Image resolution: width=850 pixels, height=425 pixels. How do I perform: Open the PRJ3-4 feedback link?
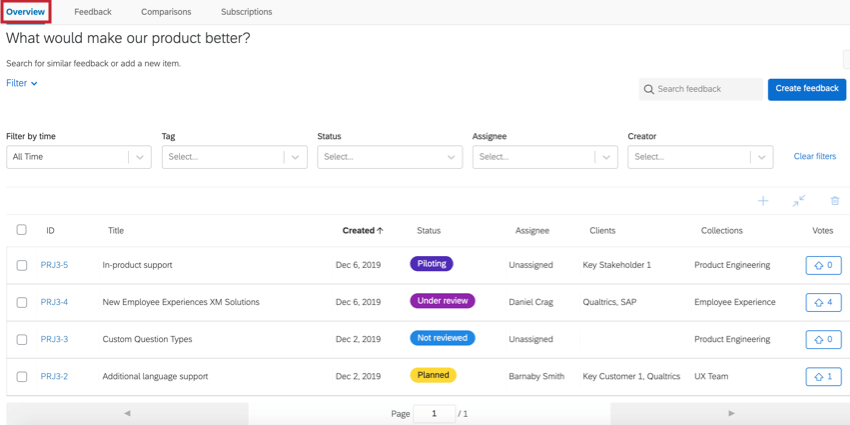pos(54,302)
